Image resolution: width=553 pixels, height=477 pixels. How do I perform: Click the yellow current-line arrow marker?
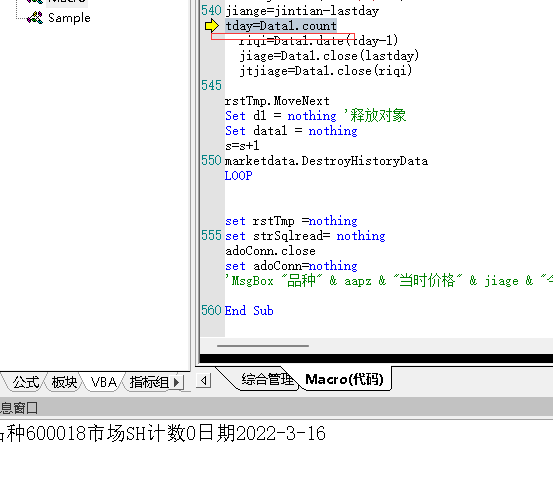[212, 25]
